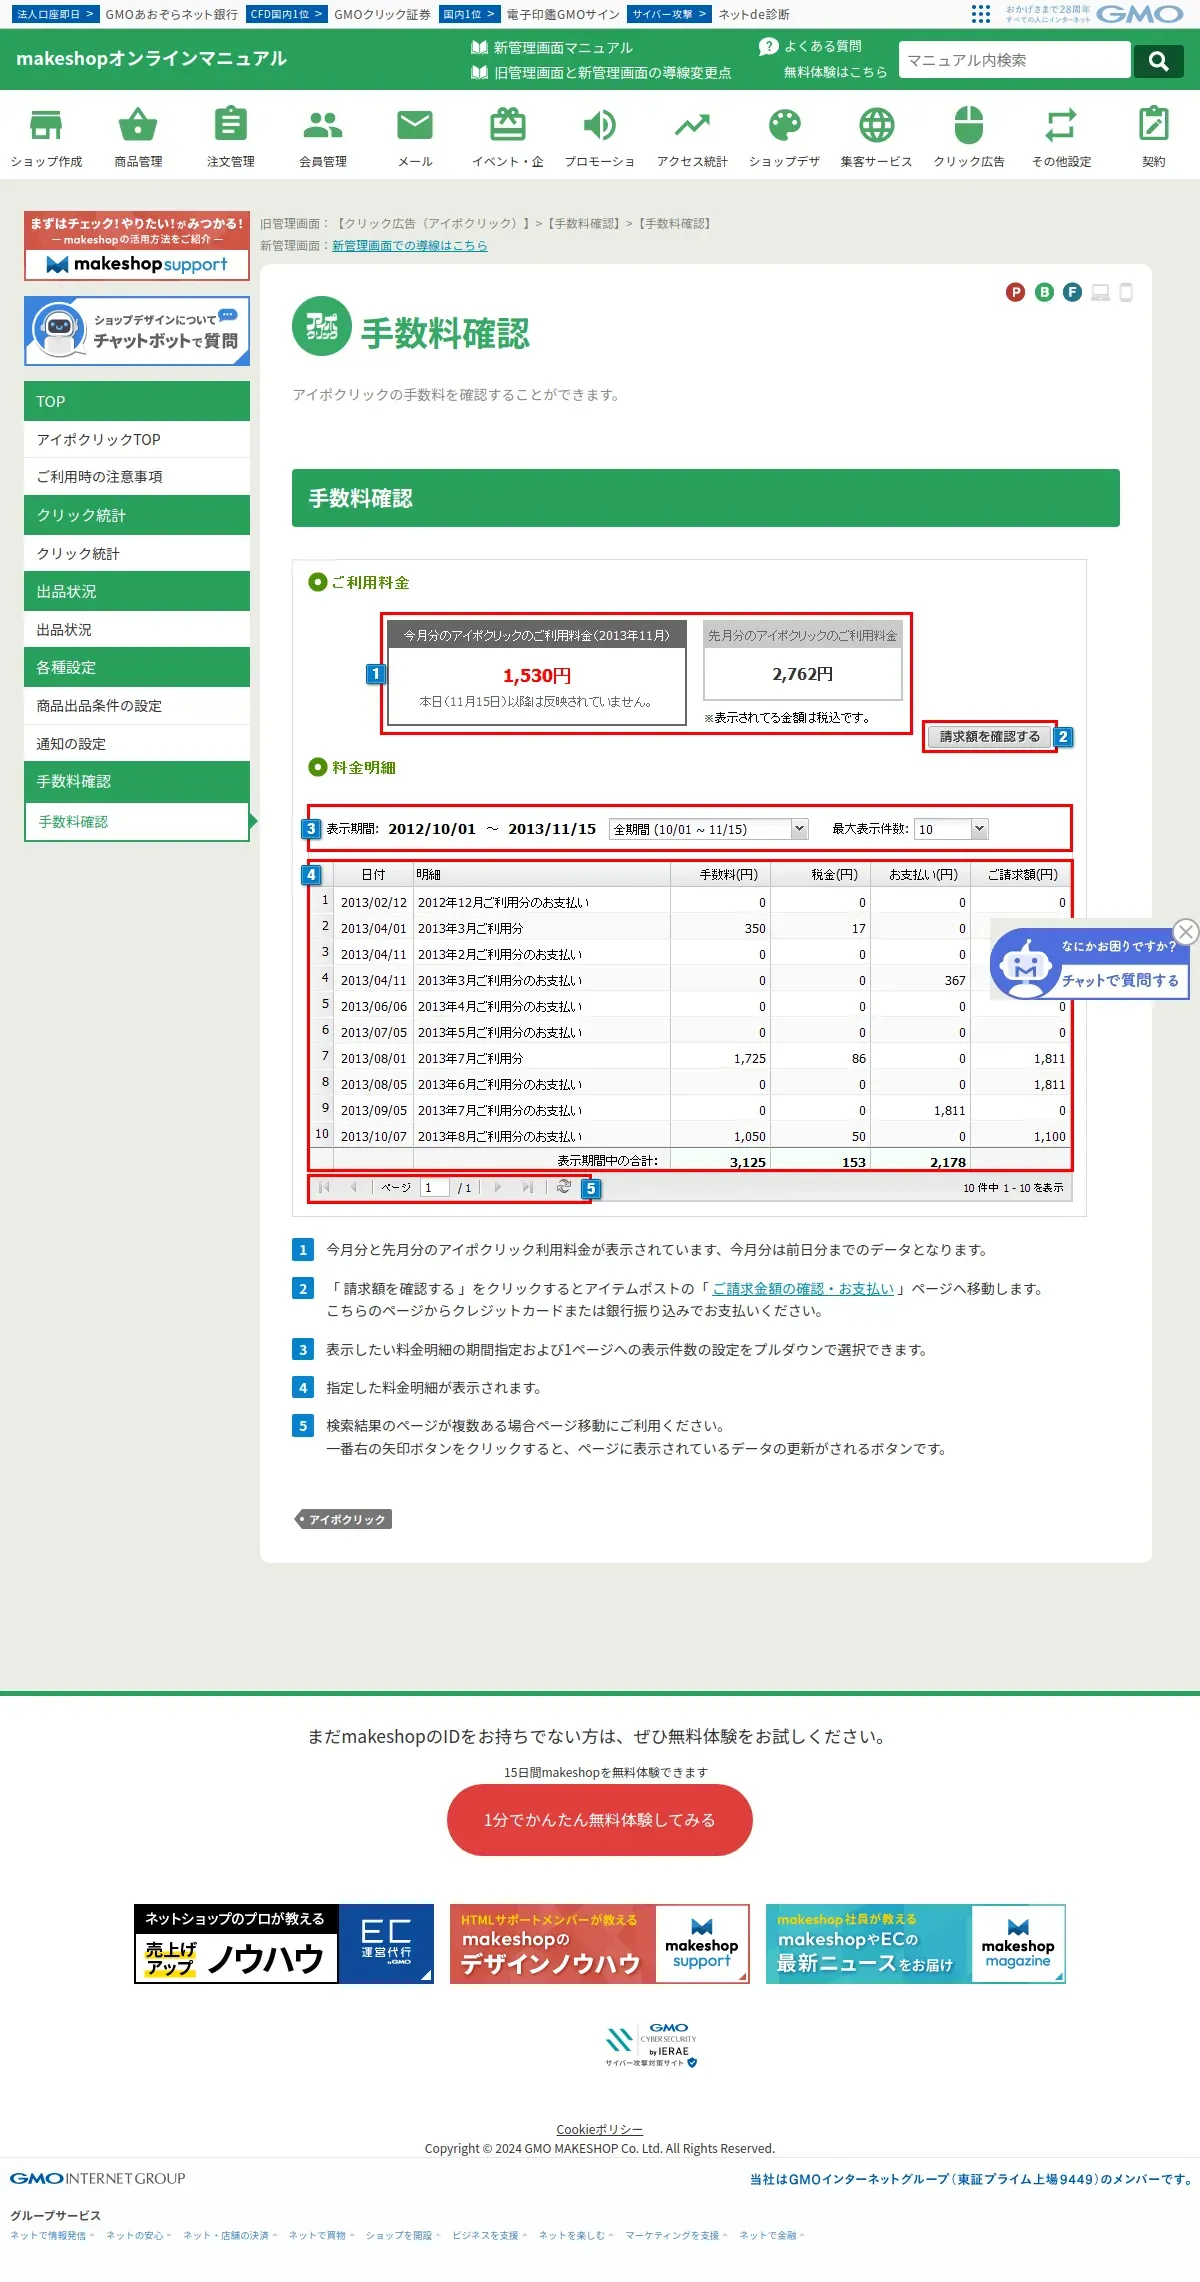The width and height of the screenshot is (1200, 2282).
Task: Open the makeshop magazine banner
Action: pos(916,1944)
